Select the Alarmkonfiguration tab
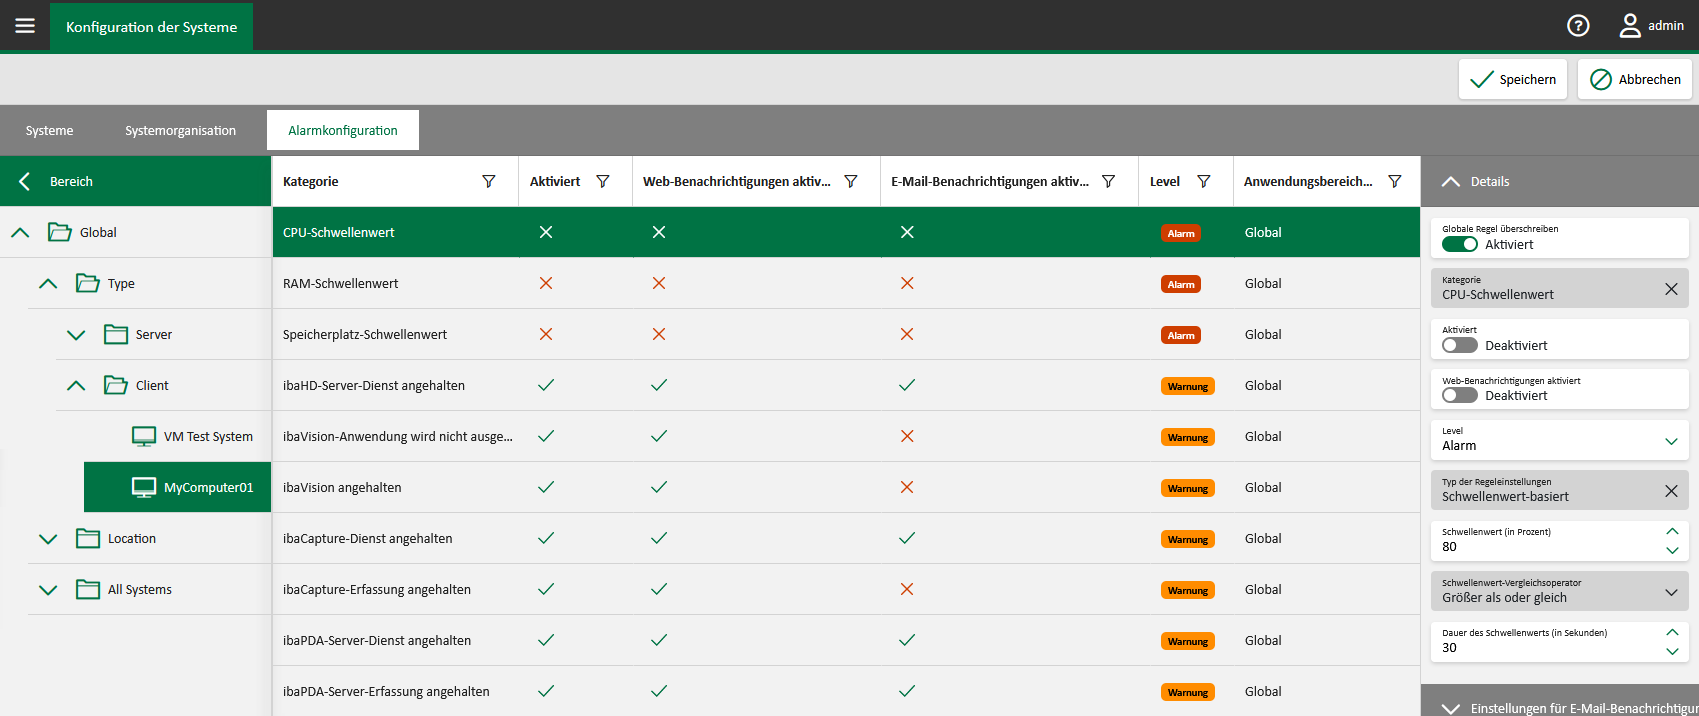Image resolution: width=1699 pixels, height=716 pixels. [343, 130]
